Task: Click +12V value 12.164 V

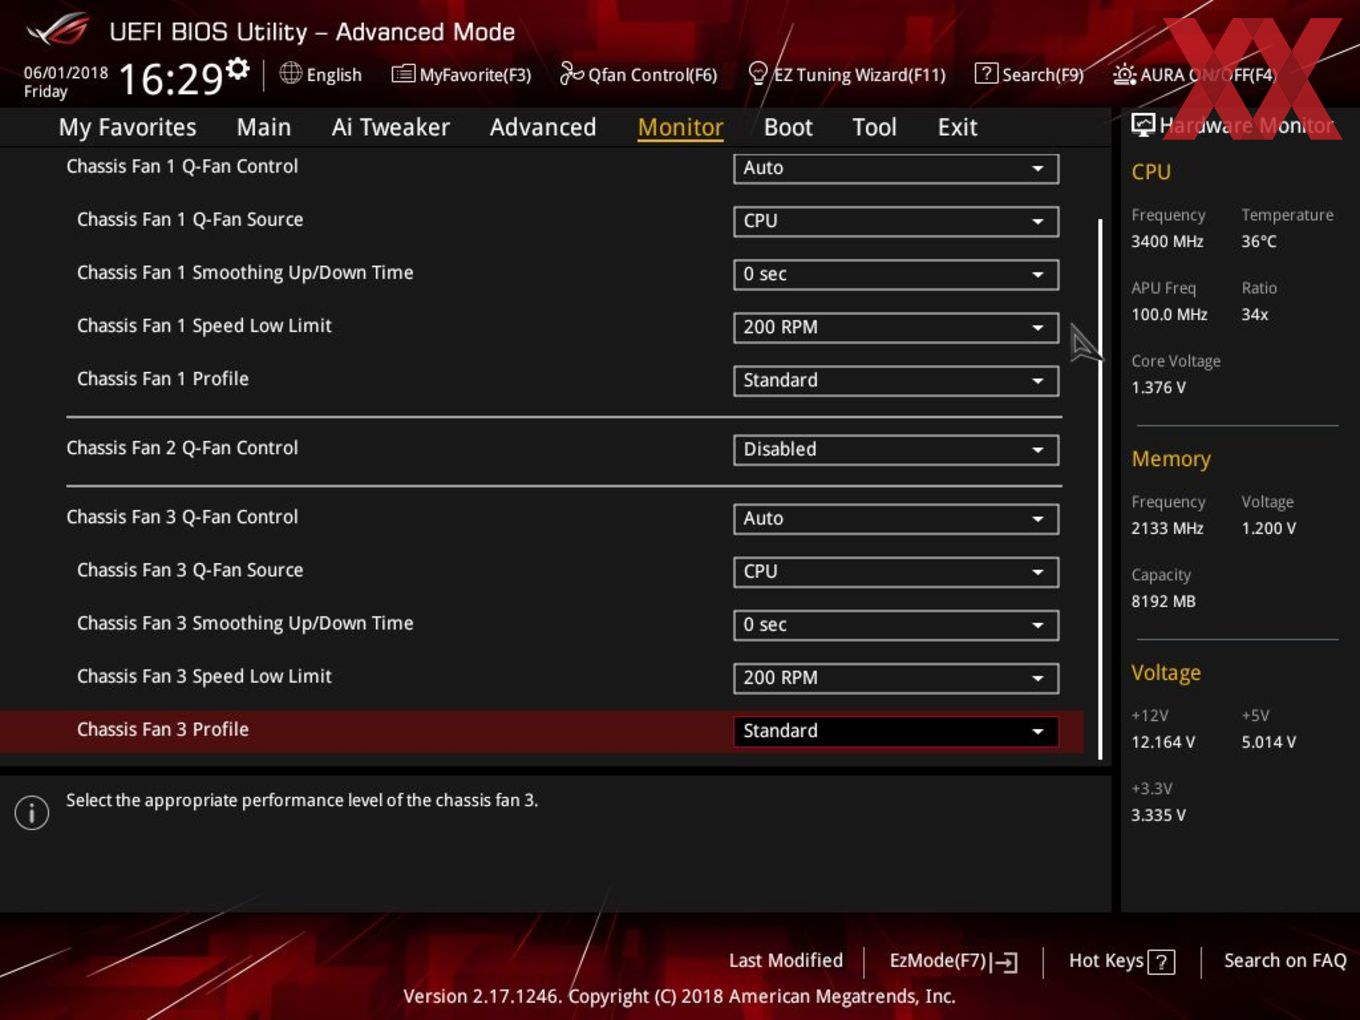Action: pos(1163,742)
